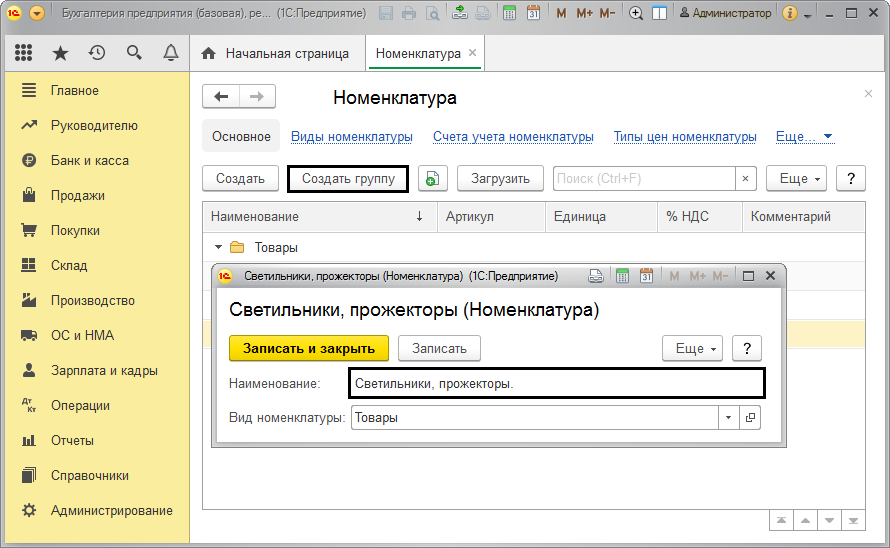This screenshot has height=548, width=890.
Task: Open the small dropdown near info icon
Action: (807, 15)
